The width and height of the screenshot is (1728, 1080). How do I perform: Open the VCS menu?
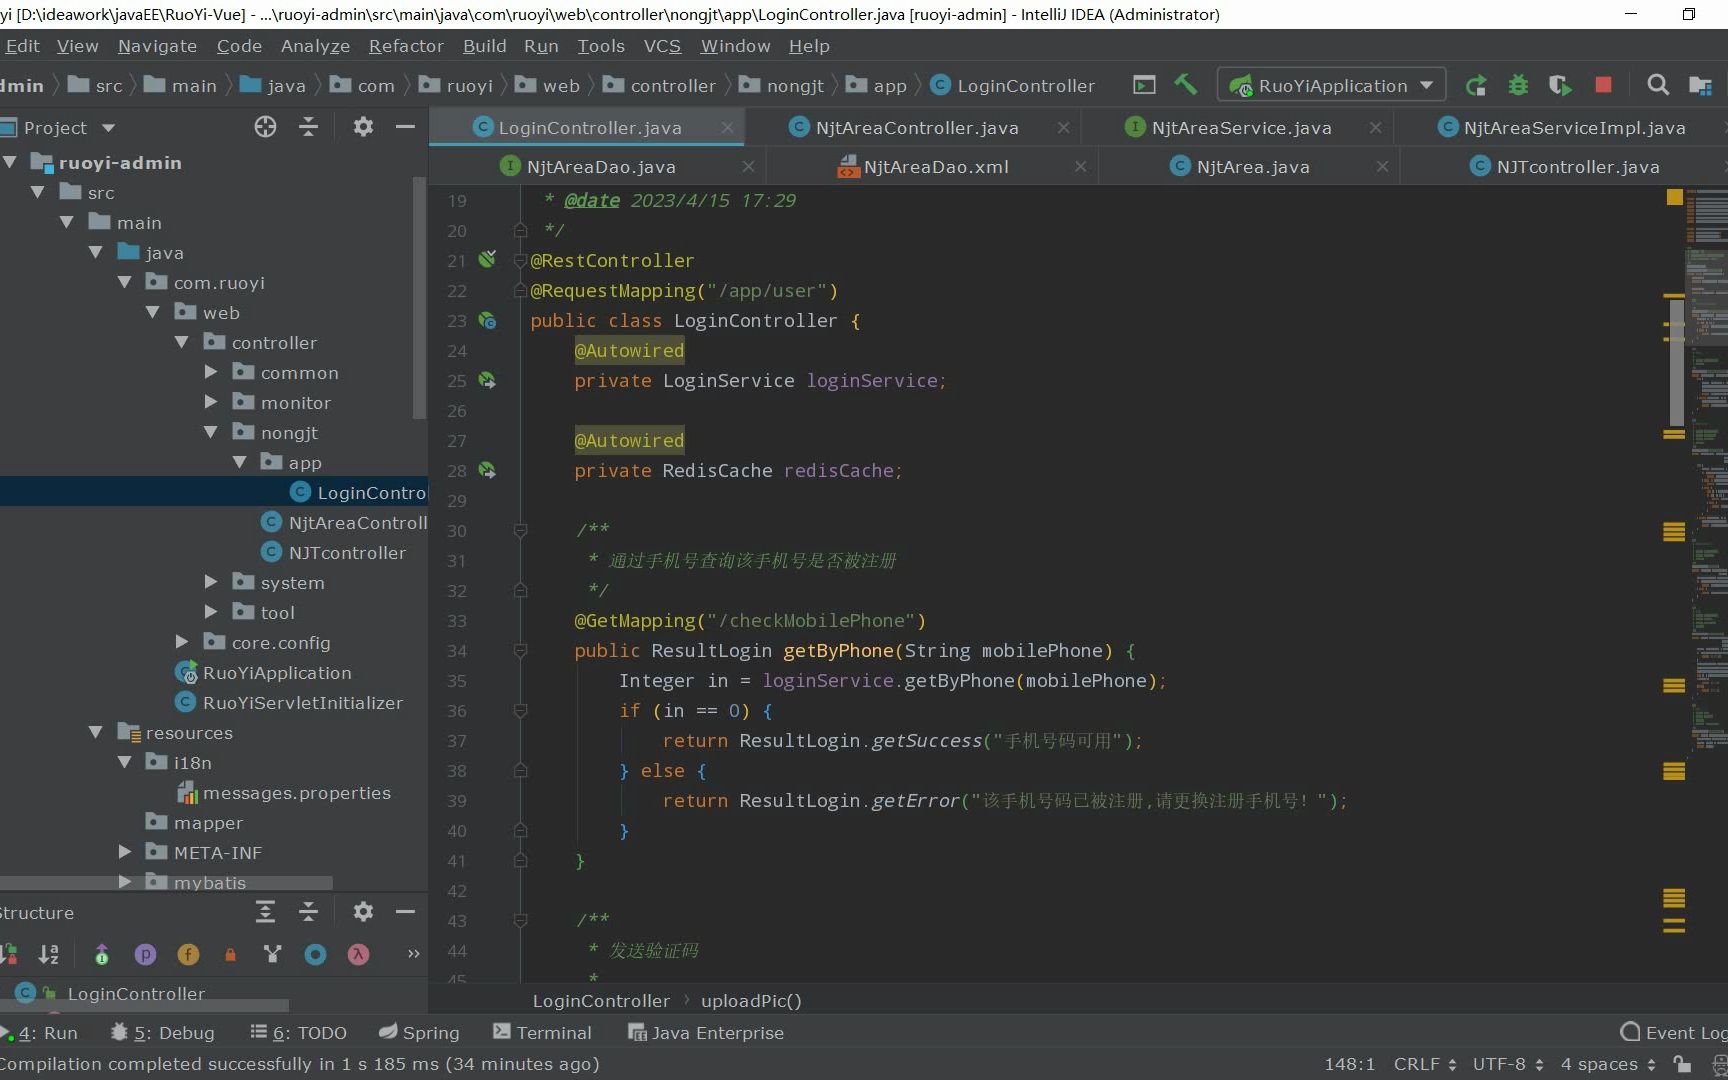click(x=662, y=46)
